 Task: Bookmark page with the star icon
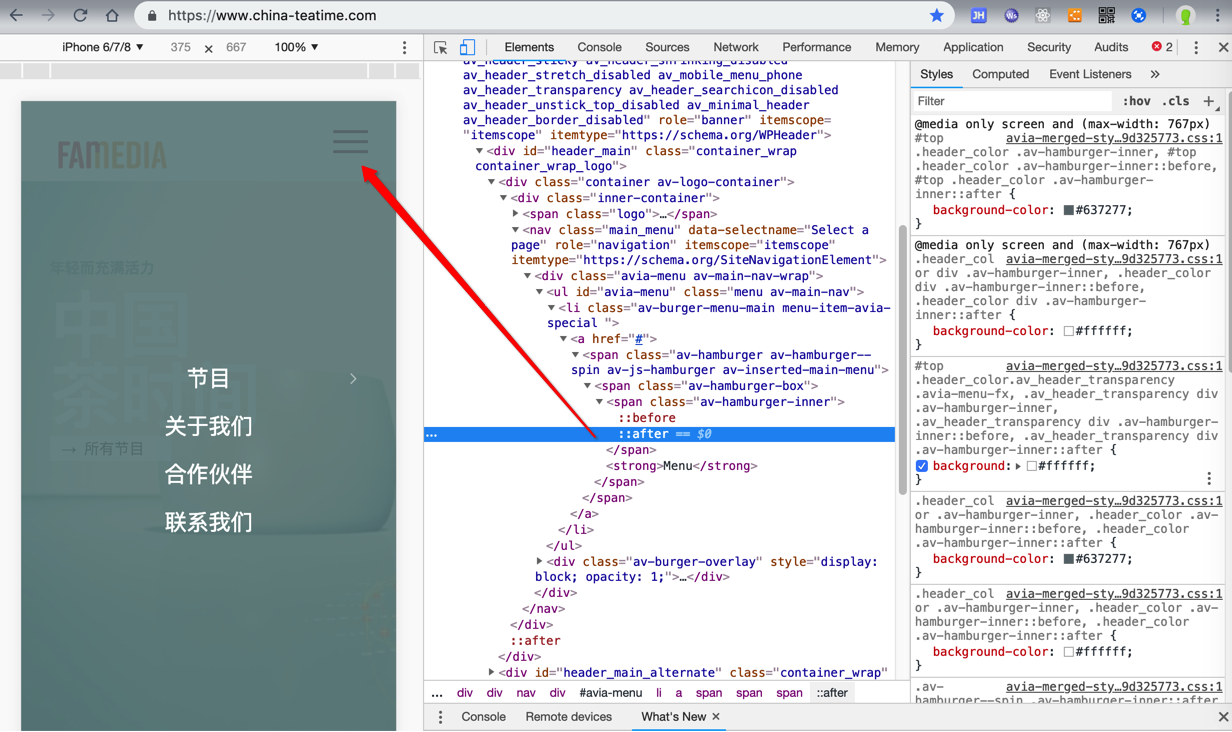point(936,16)
